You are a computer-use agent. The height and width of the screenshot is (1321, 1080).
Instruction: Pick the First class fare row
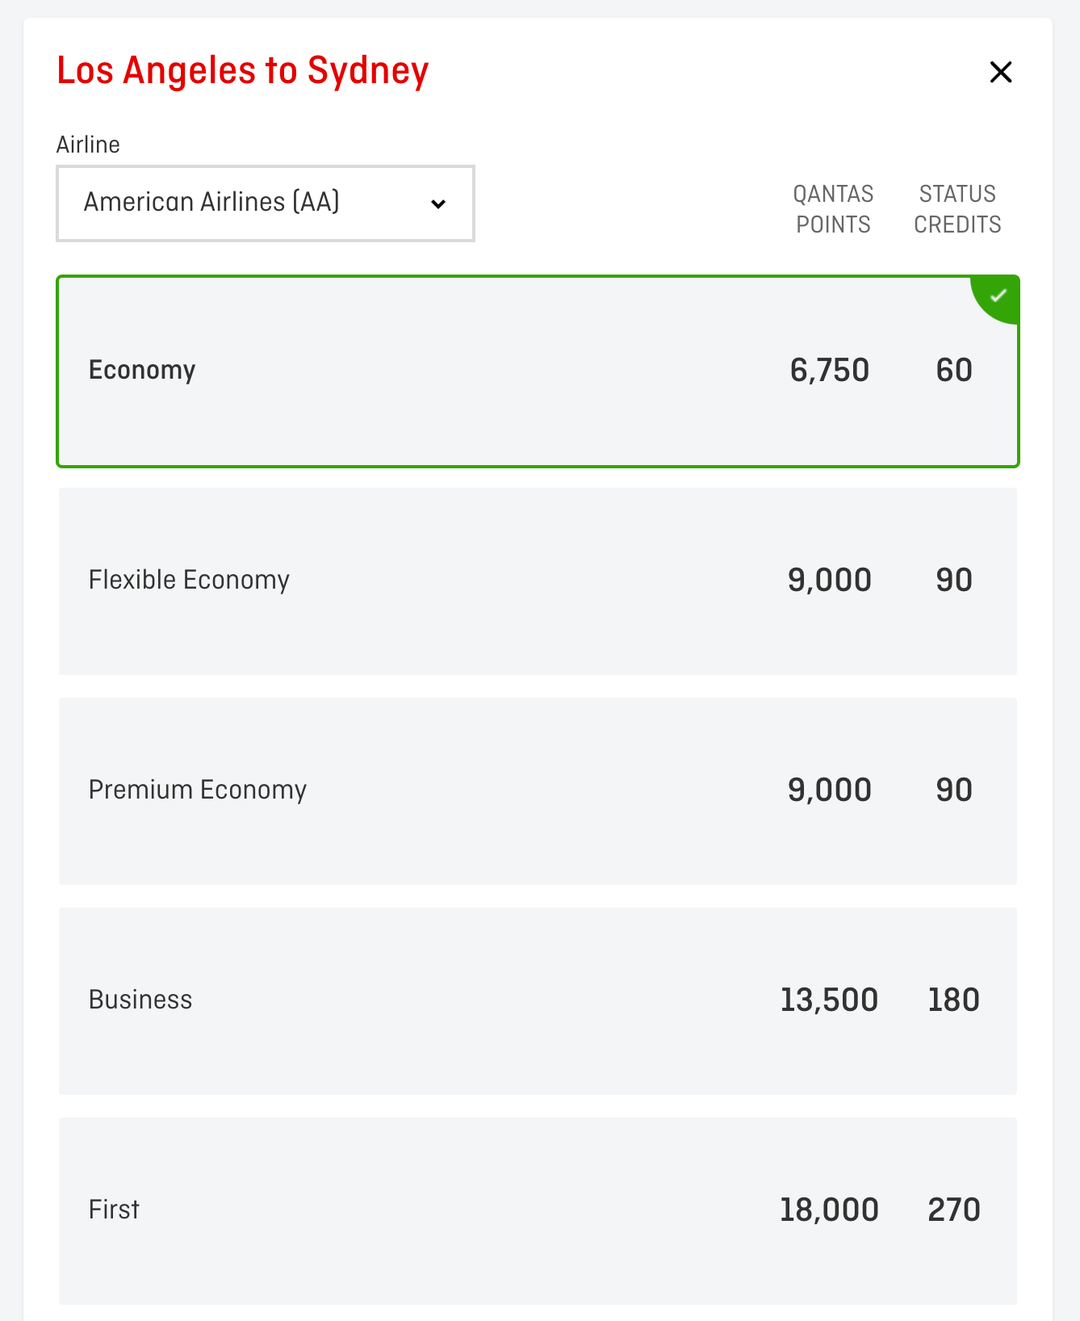tap(538, 1209)
